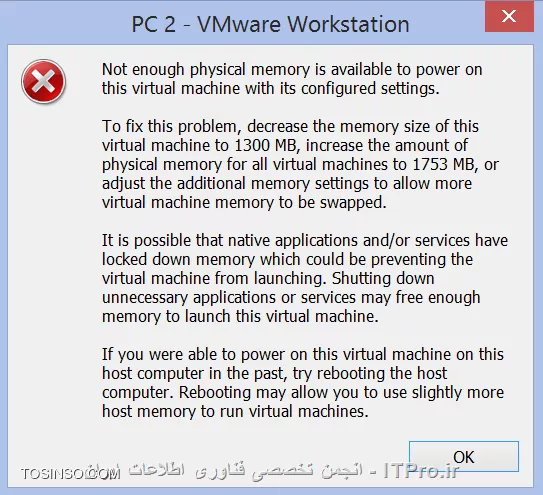The image size is (543, 495).
Task: Click the ITPro.ir watermark text
Action: coord(421,470)
